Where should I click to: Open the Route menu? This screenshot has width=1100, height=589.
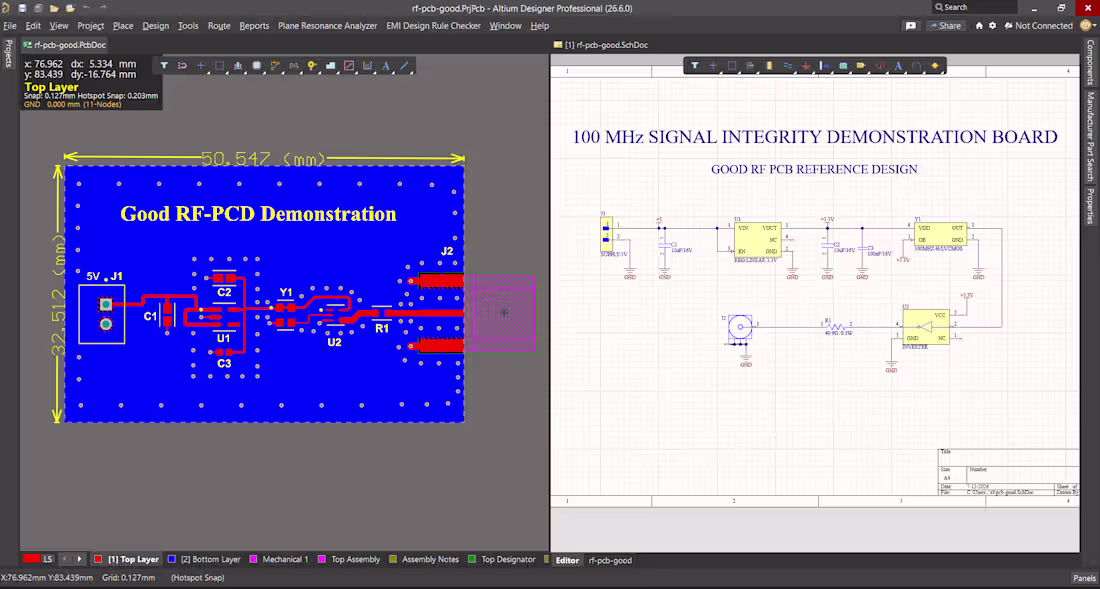click(x=219, y=25)
